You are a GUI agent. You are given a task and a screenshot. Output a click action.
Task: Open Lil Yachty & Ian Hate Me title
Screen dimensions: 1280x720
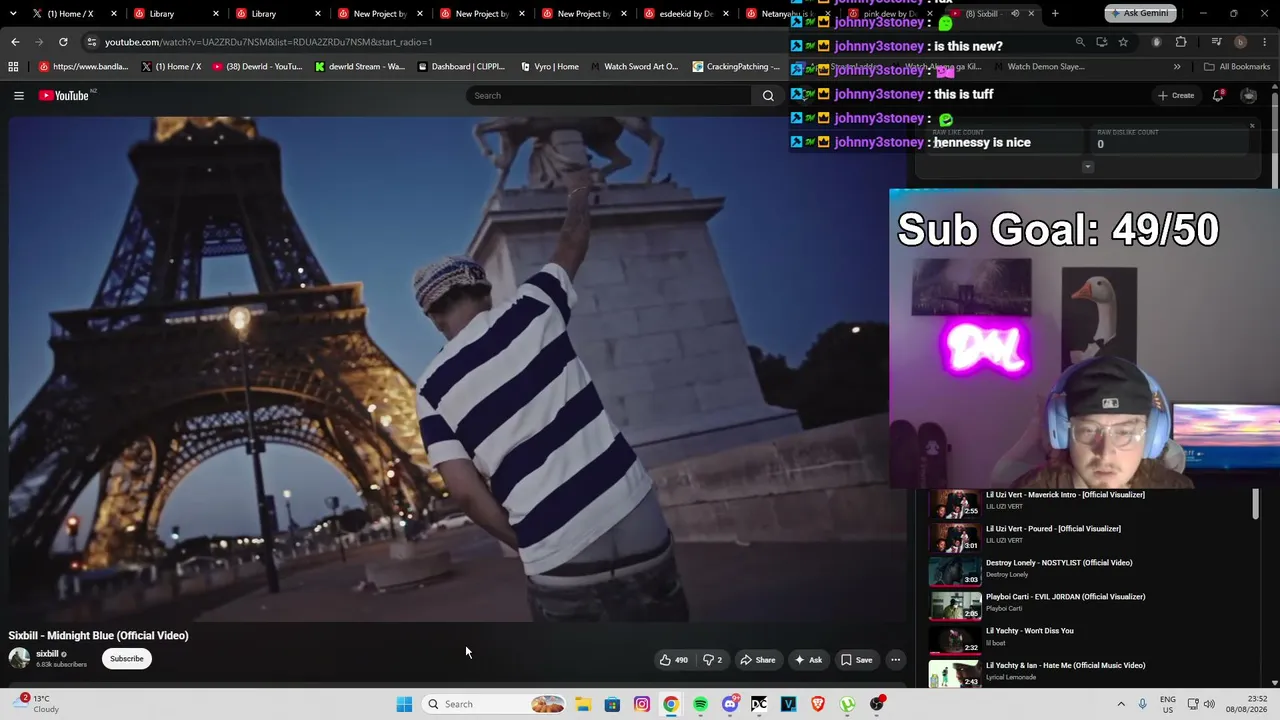point(1065,666)
